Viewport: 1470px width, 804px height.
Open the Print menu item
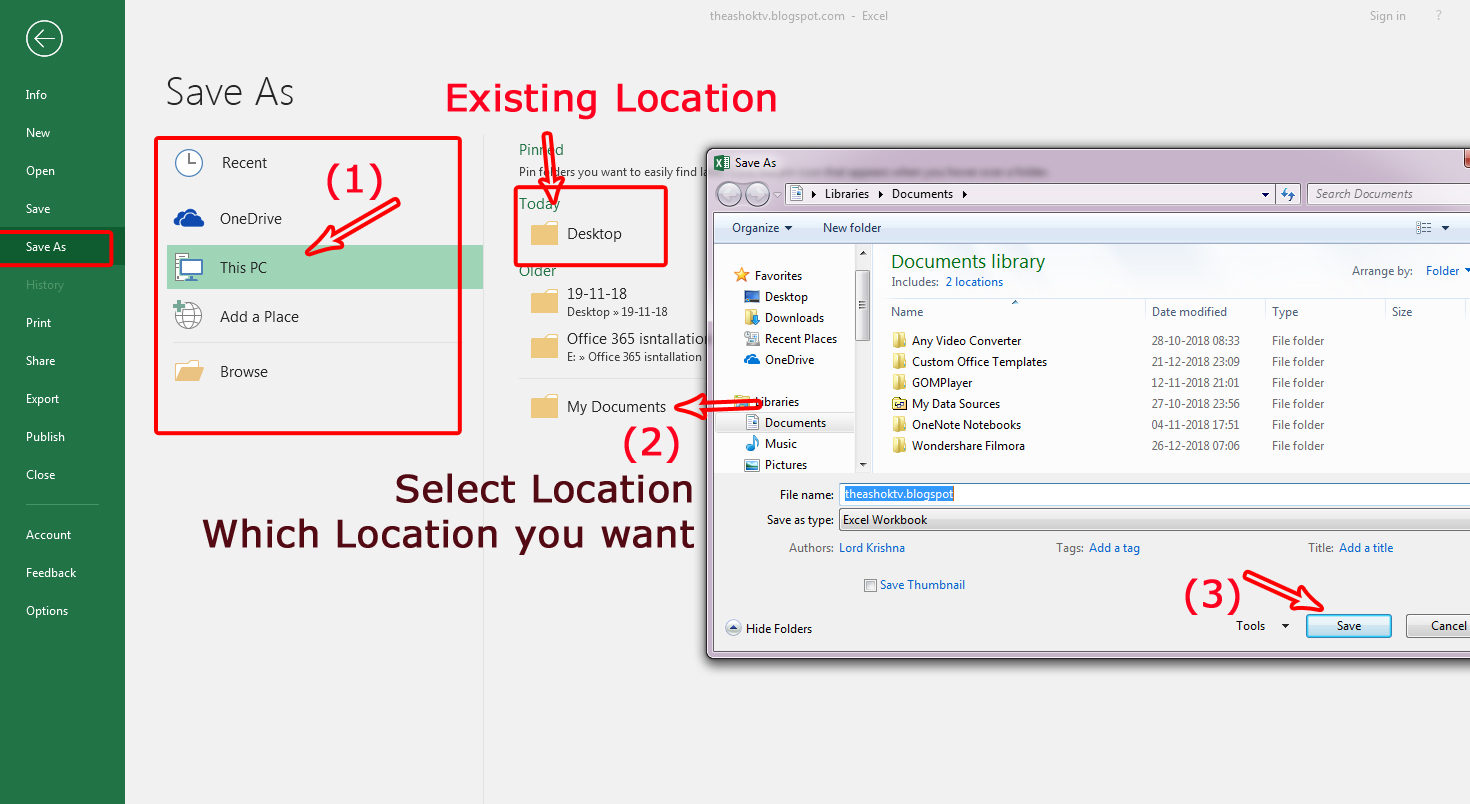point(39,323)
